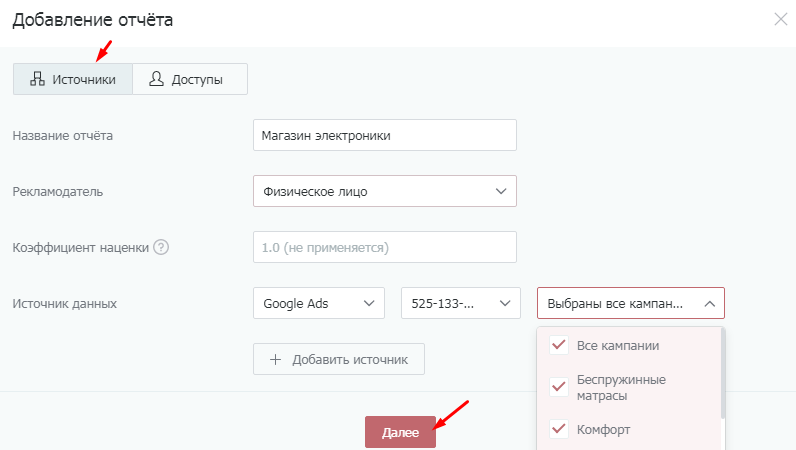Toggle the Все кампании checkbox
The image size is (796, 450).
click(560, 346)
